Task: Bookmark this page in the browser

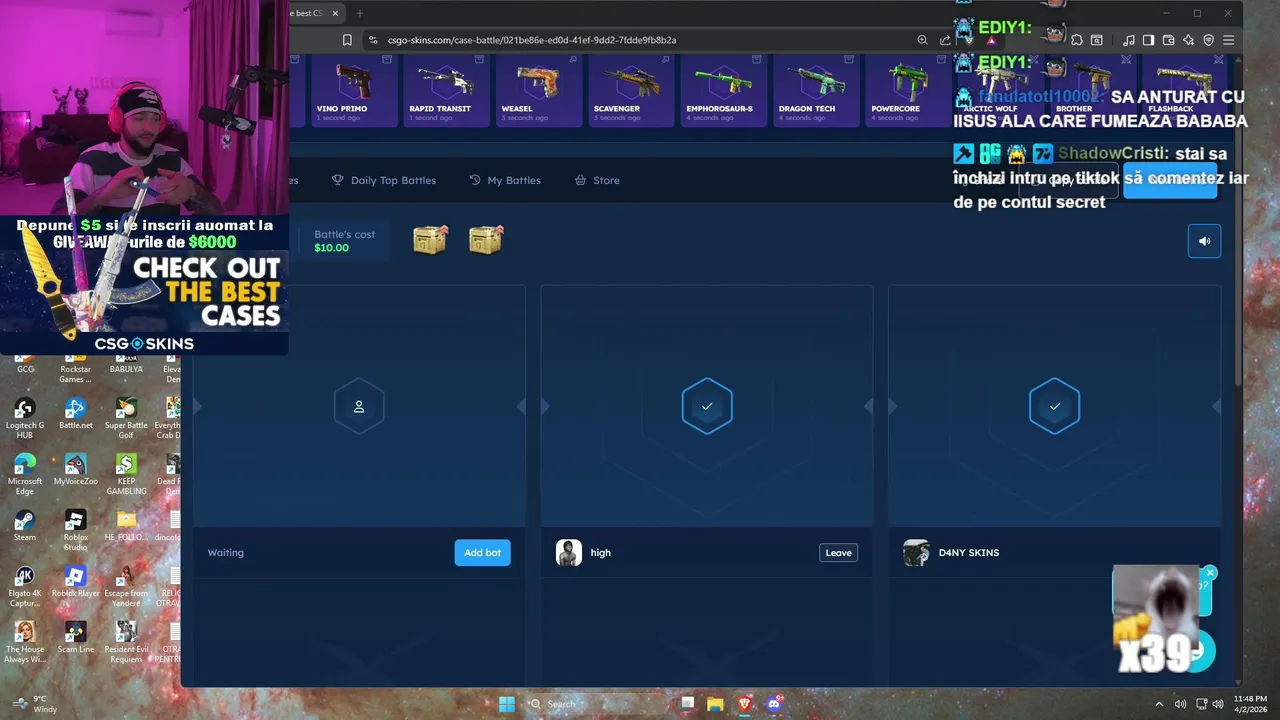Action: (347, 40)
